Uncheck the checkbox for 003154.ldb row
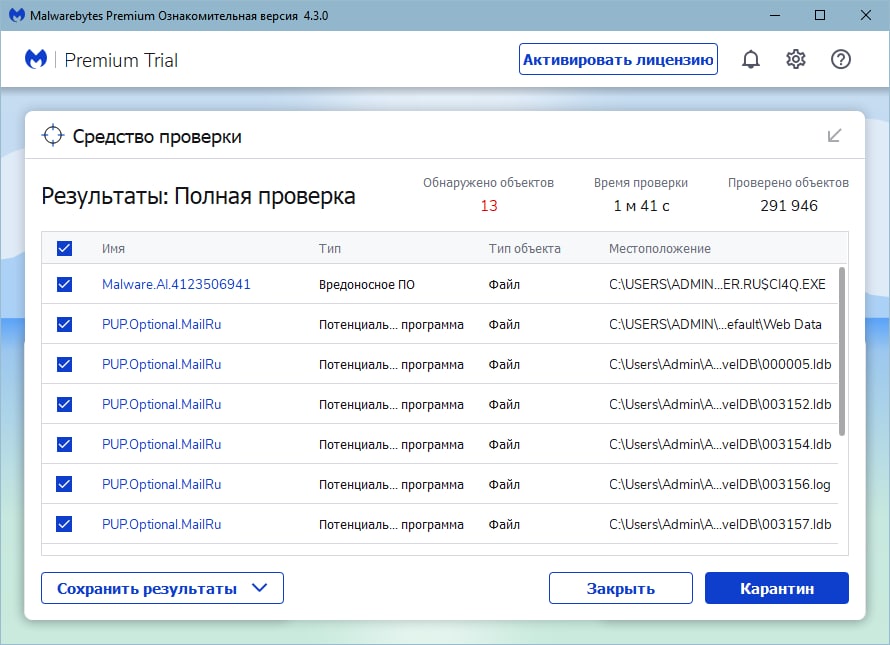Viewport: 890px width, 645px height. pos(64,444)
